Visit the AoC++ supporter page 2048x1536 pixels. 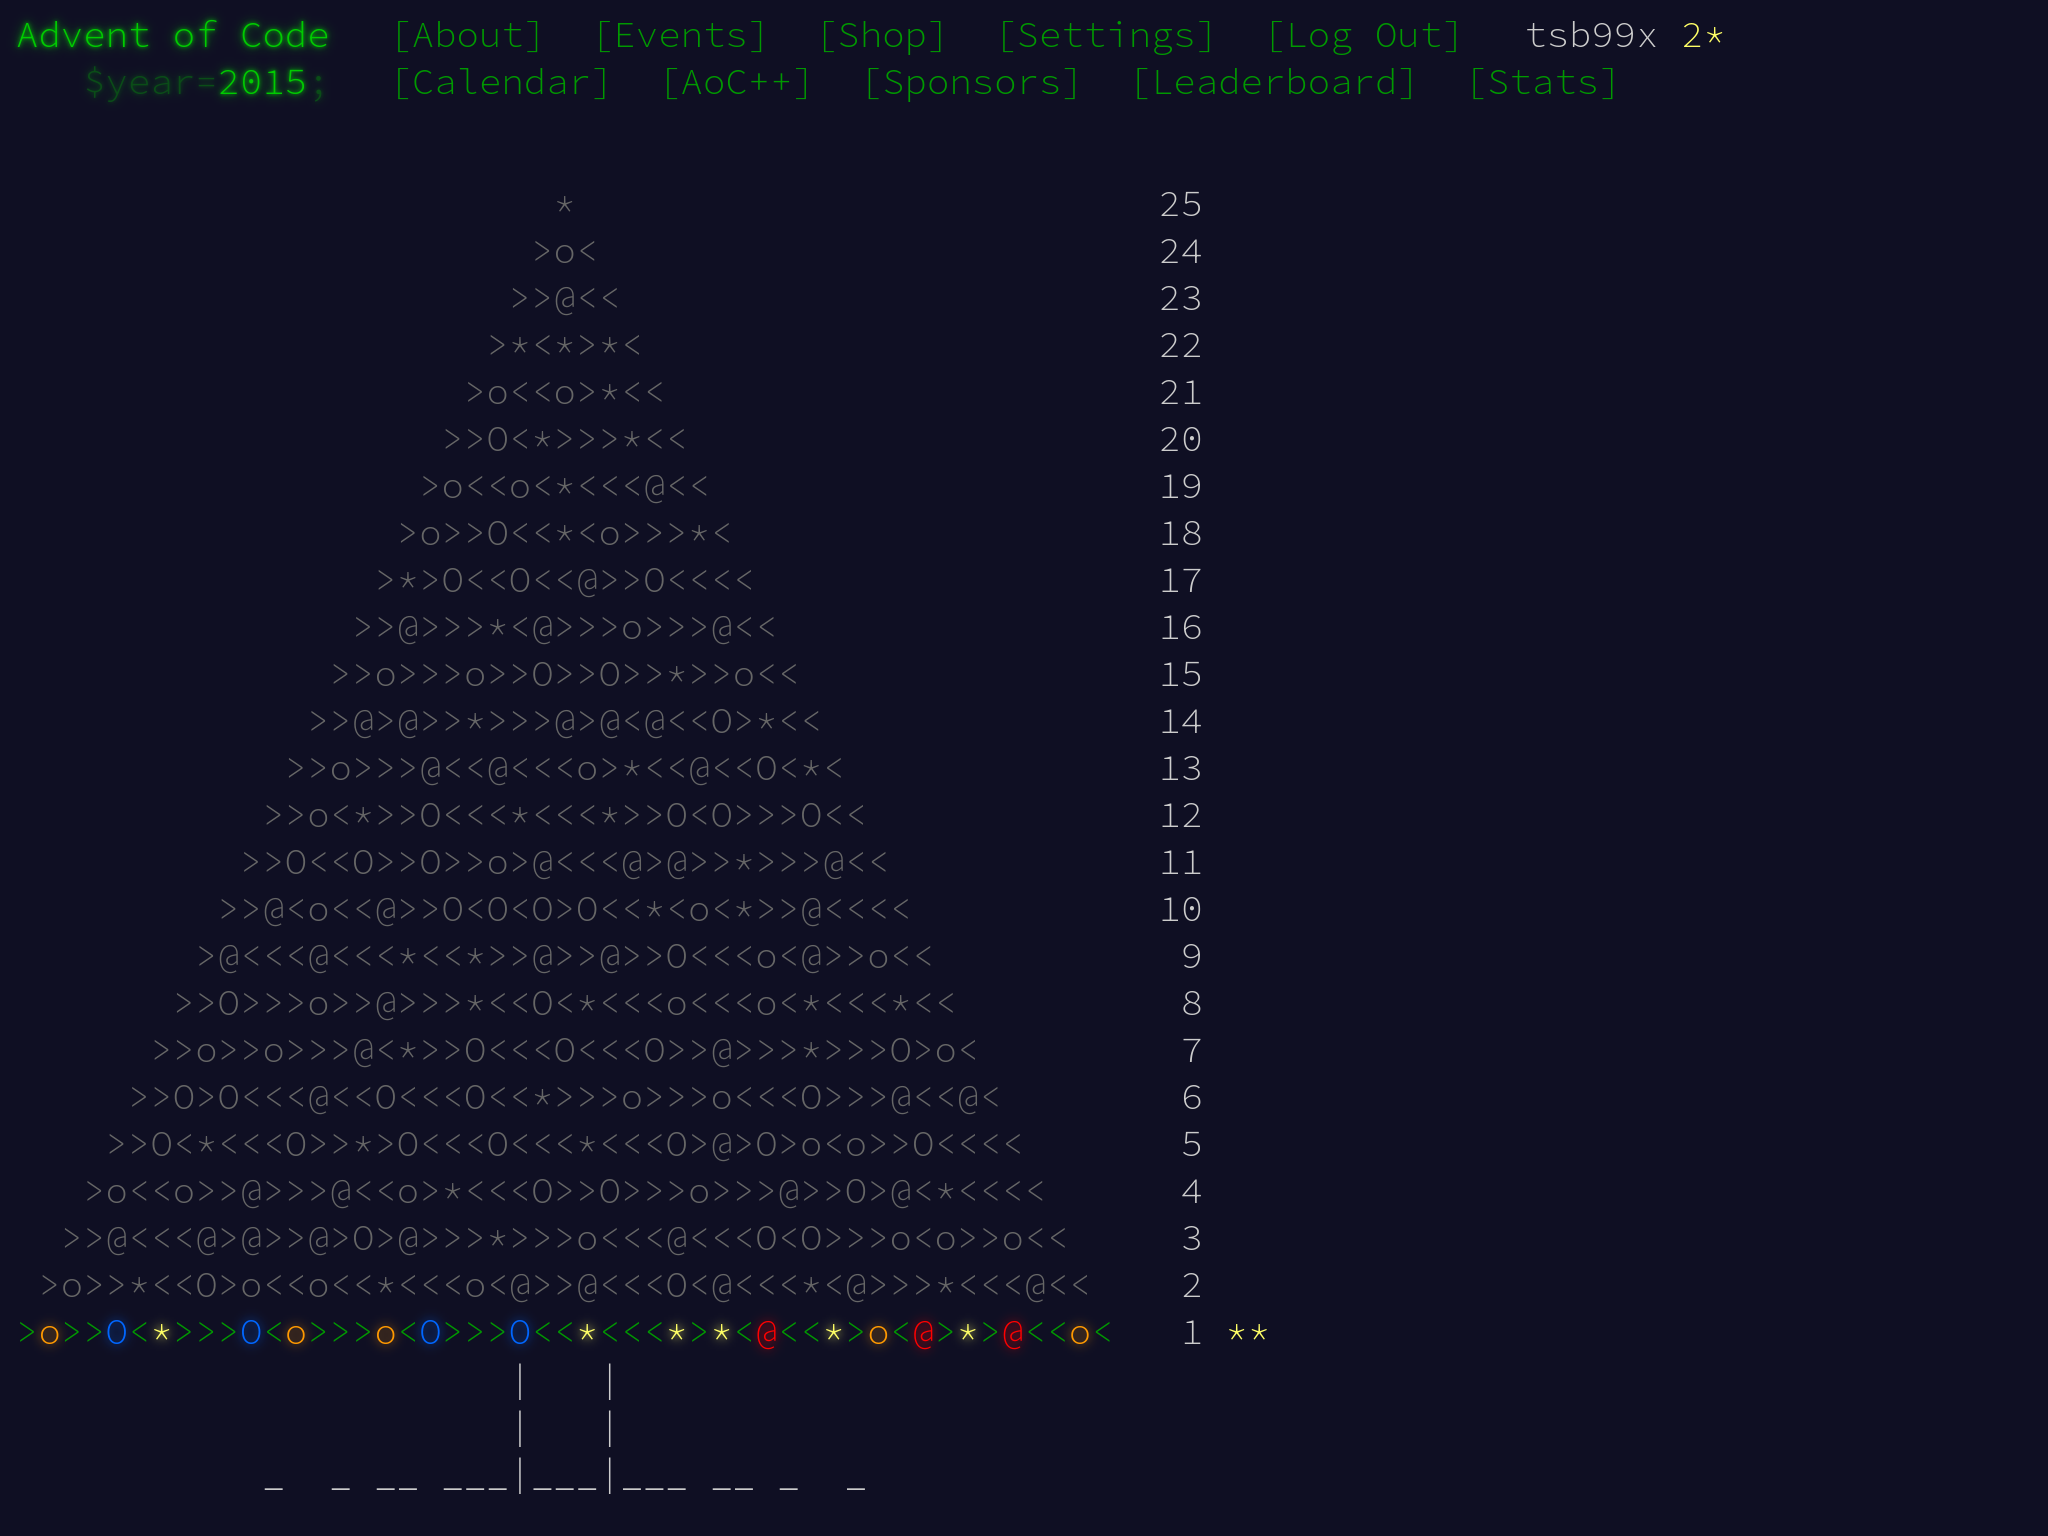pos(736,83)
